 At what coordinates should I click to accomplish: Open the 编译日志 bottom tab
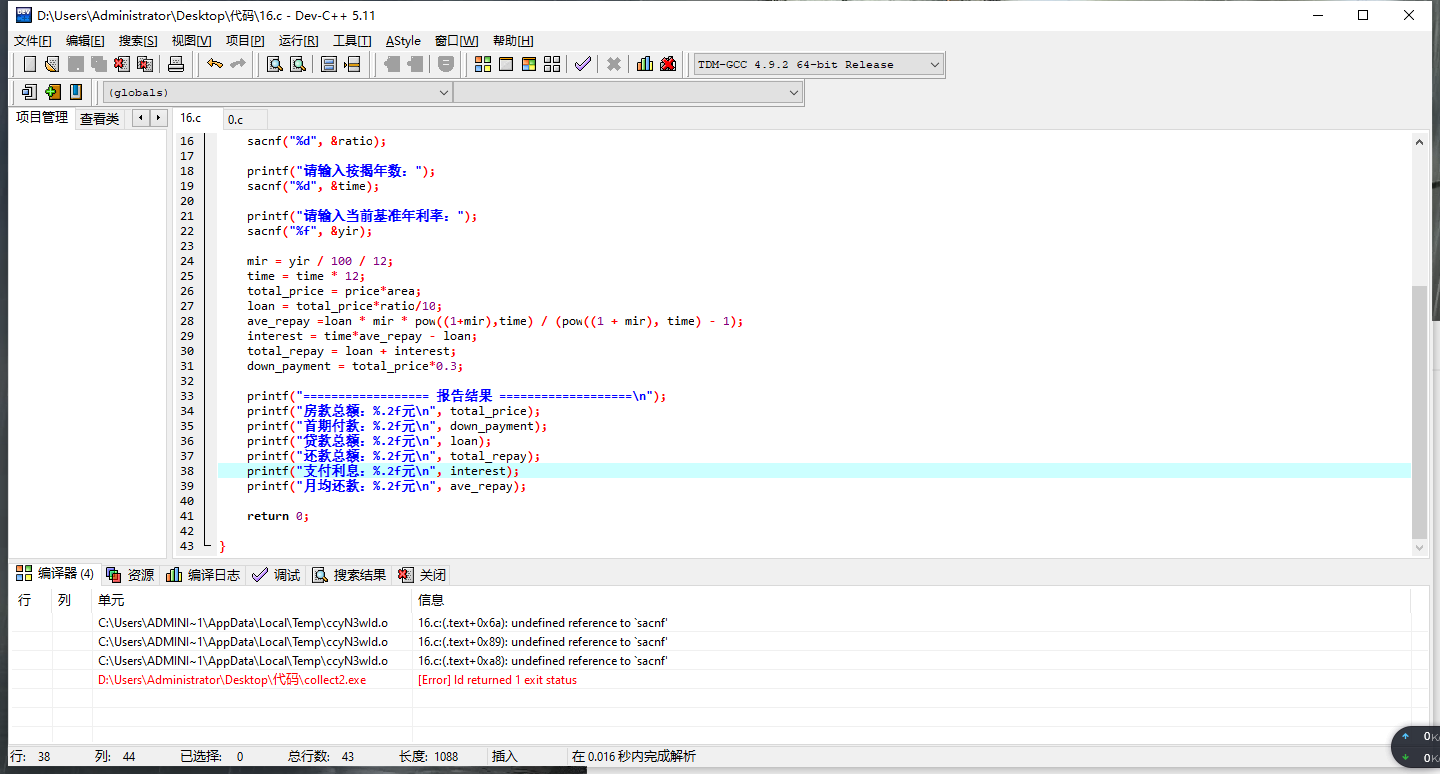pyautogui.click(x=203, y=575)
